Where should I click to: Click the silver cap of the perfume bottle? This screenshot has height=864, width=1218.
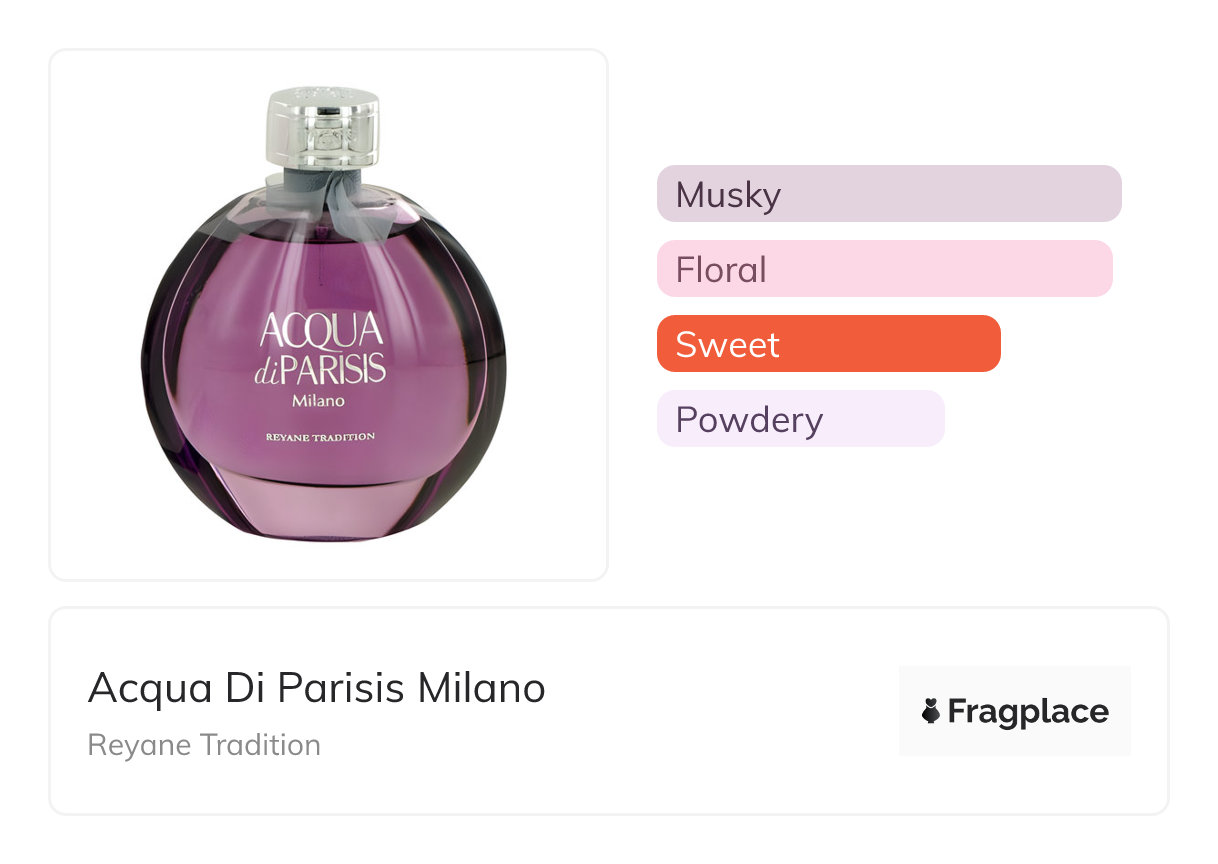[x=322, y=130]
